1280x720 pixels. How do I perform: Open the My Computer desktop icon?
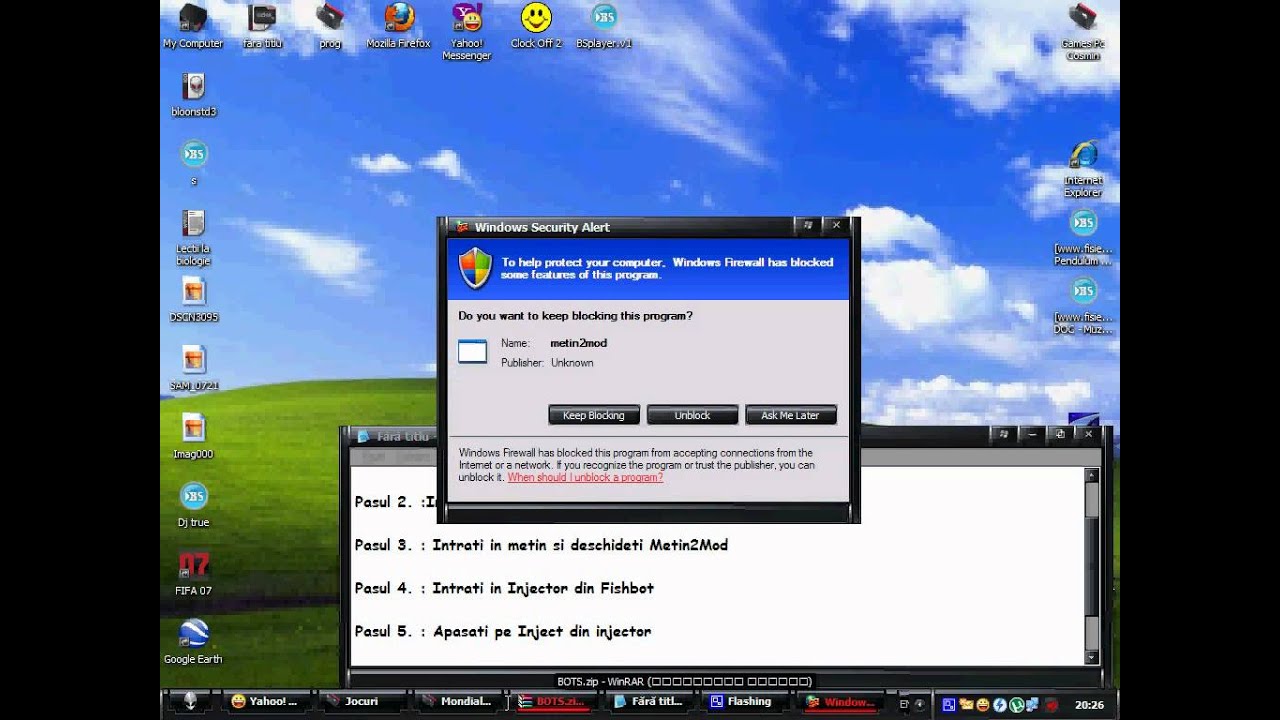tap(193, 20)
